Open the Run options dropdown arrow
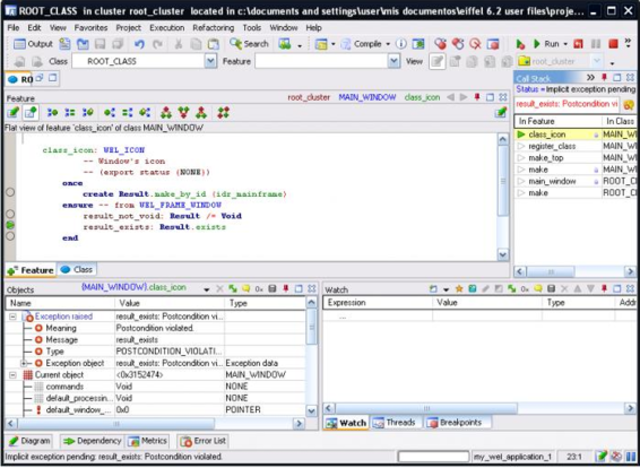Screen dimensions: 640x468 coord(565,44)
